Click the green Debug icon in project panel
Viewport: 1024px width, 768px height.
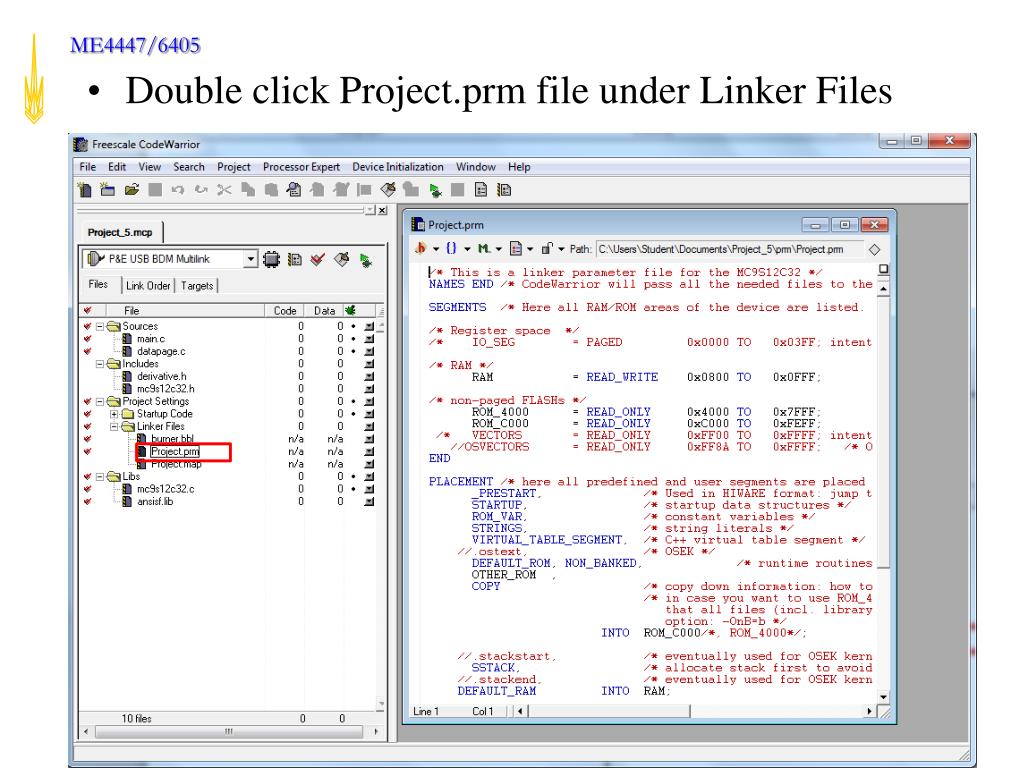[x=366, y=261]
